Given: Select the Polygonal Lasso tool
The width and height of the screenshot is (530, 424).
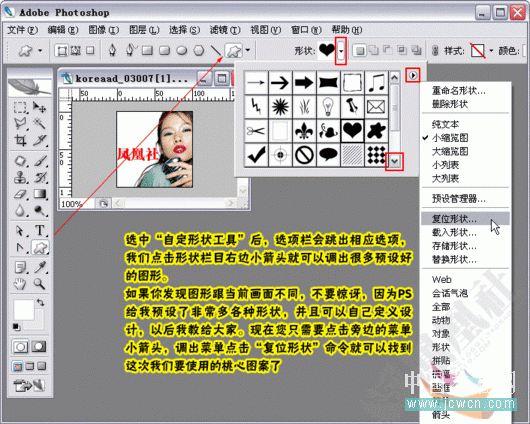Looking at the screenshot, I should click(x=20, y=123).
